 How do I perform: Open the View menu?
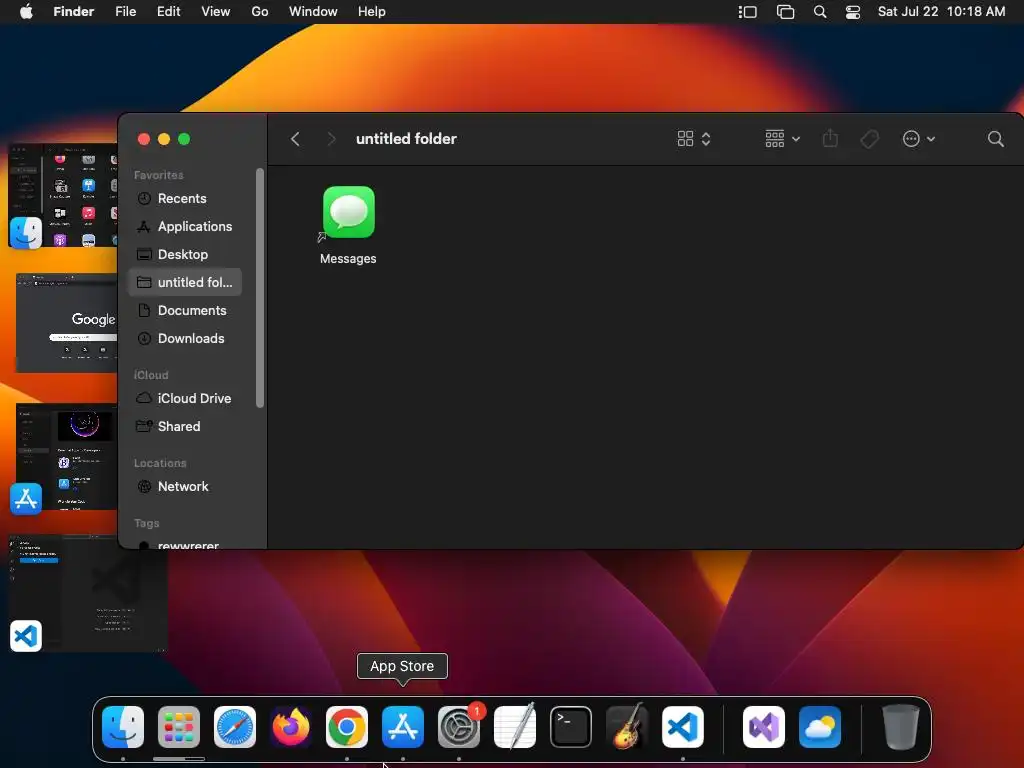(x=216, y=11)
